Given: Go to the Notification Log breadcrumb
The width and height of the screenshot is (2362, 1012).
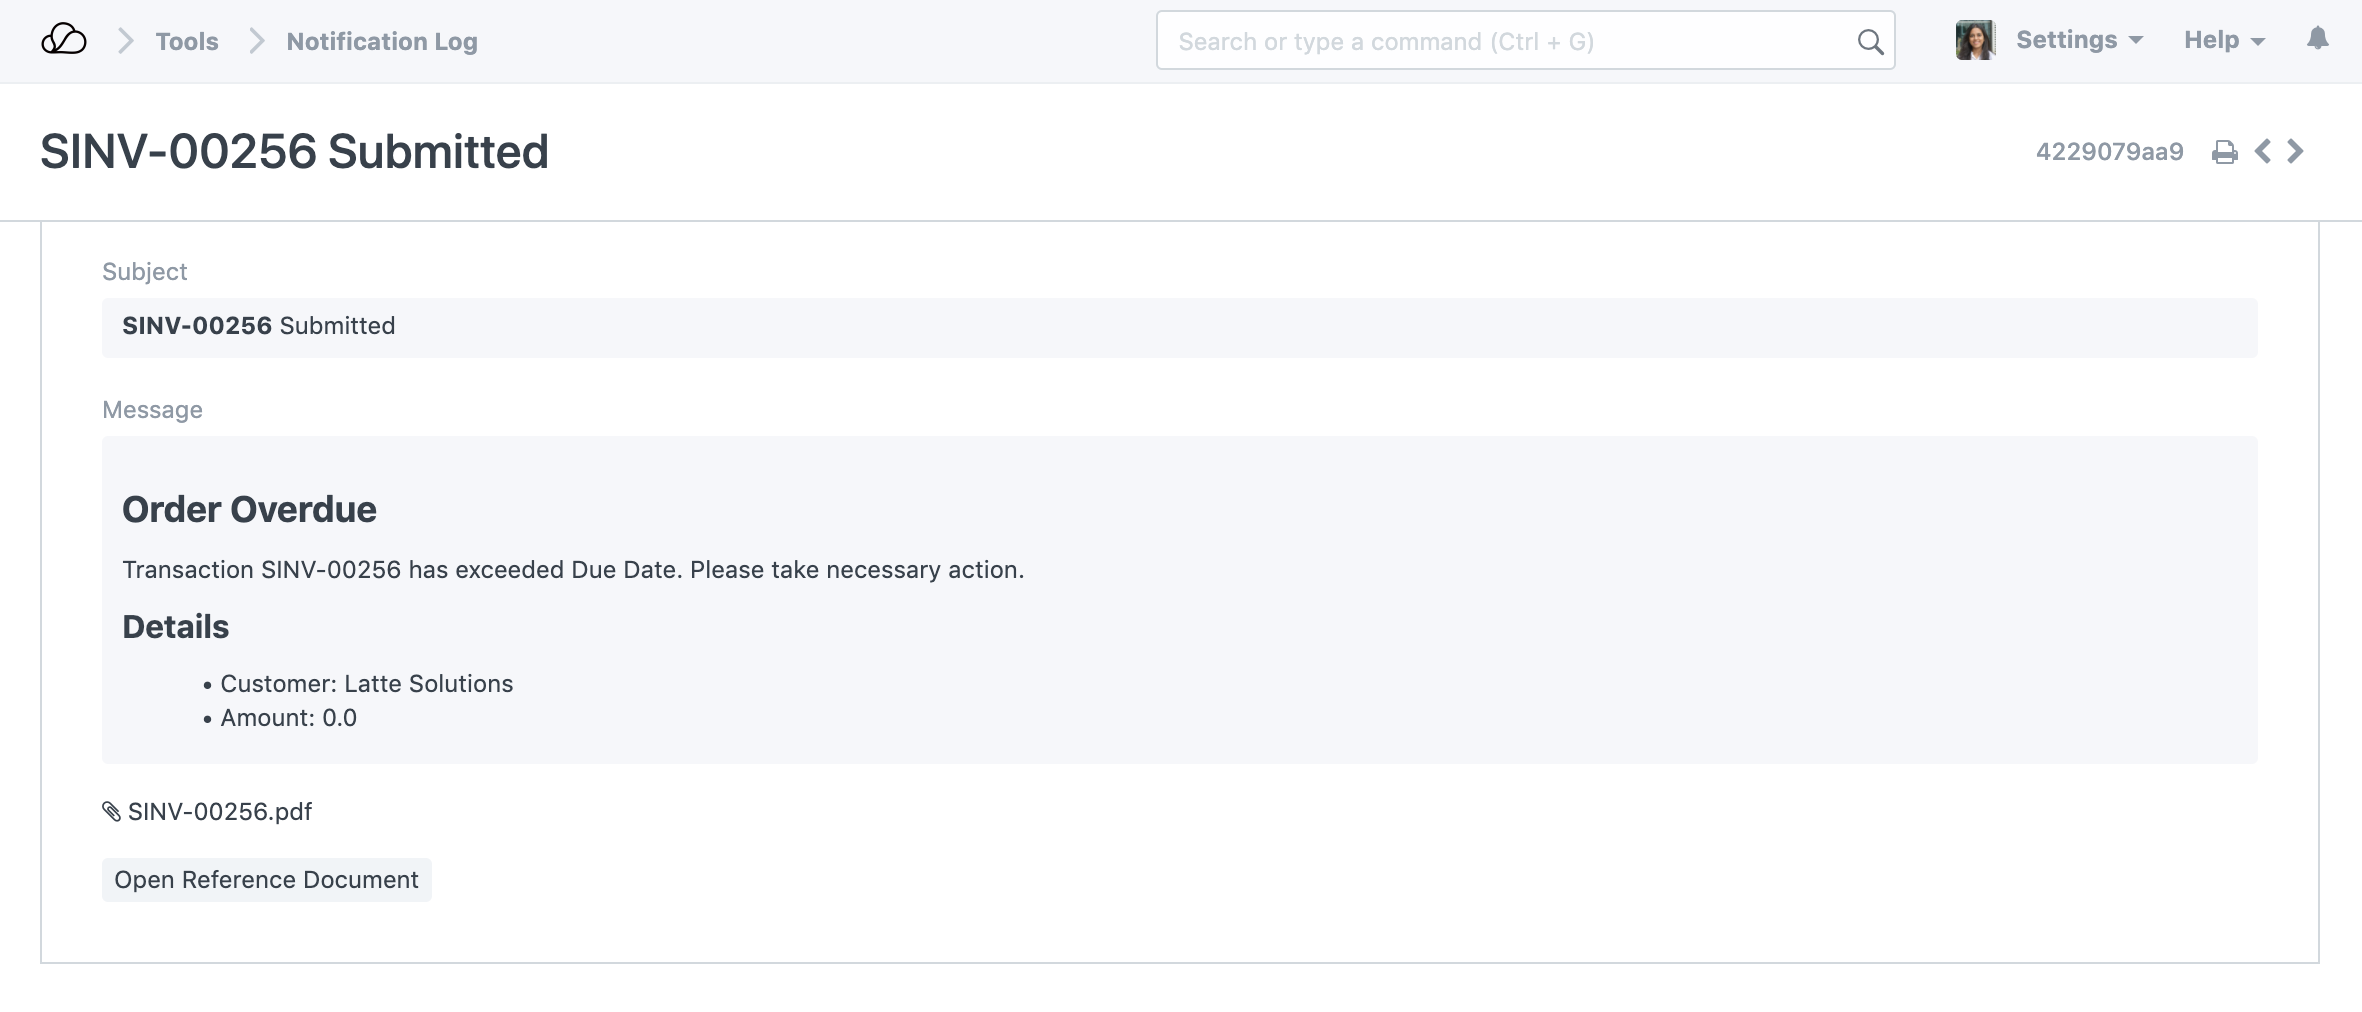Looking at the screenshot, I should (x=381, y=41).
